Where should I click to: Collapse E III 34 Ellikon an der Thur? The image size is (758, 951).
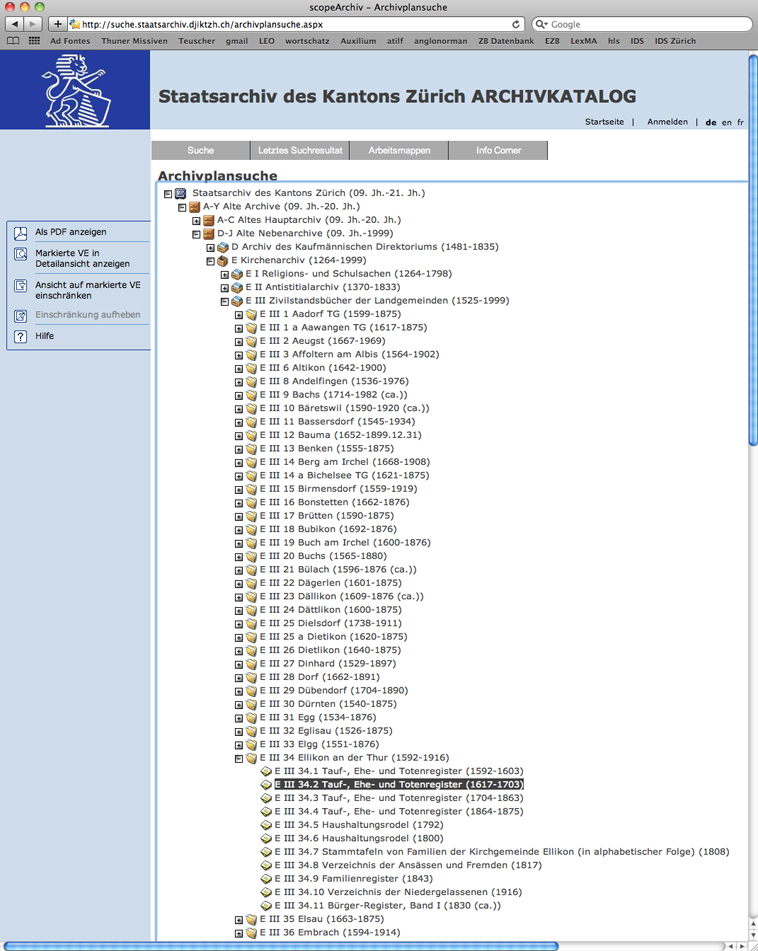[239, 759]
